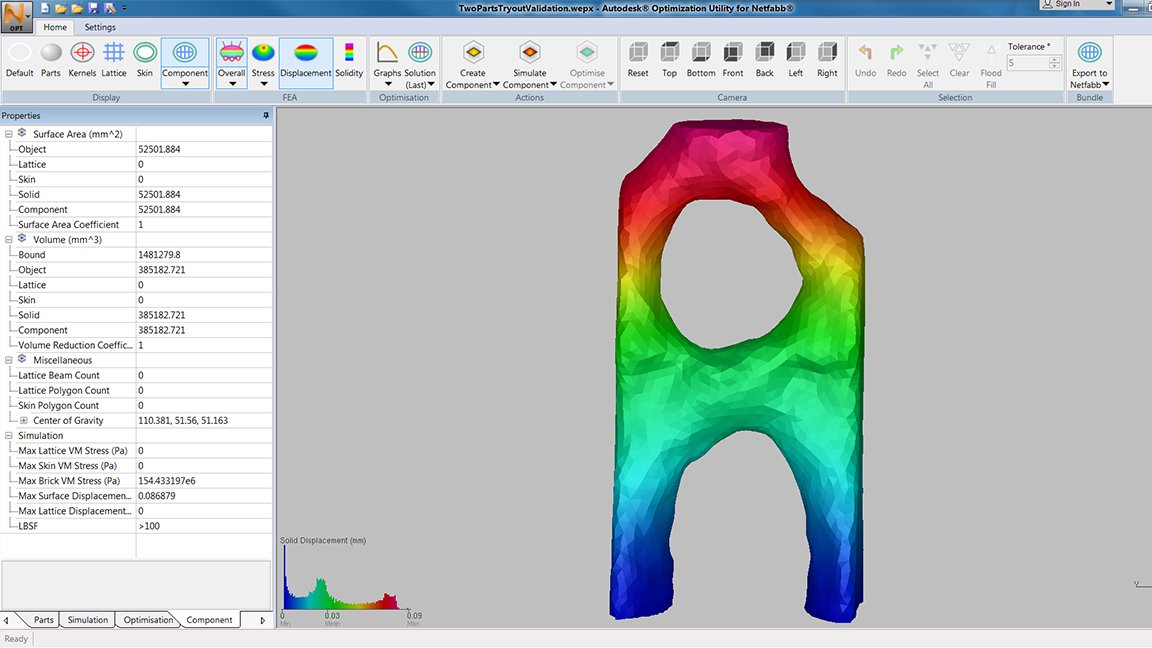Switch to the Simulation bottom tab
This screenshot has height=648, width=1152.
tap(87, 620)
